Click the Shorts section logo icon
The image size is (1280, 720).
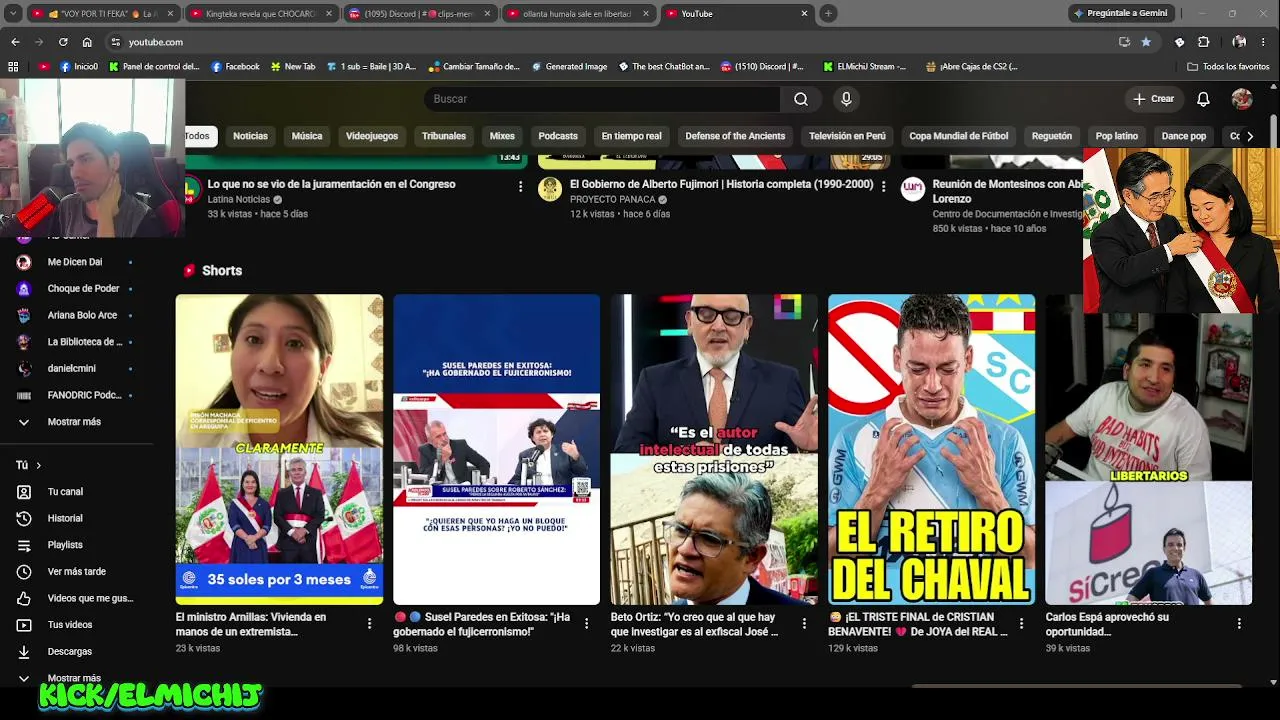[x=189, y=270]
